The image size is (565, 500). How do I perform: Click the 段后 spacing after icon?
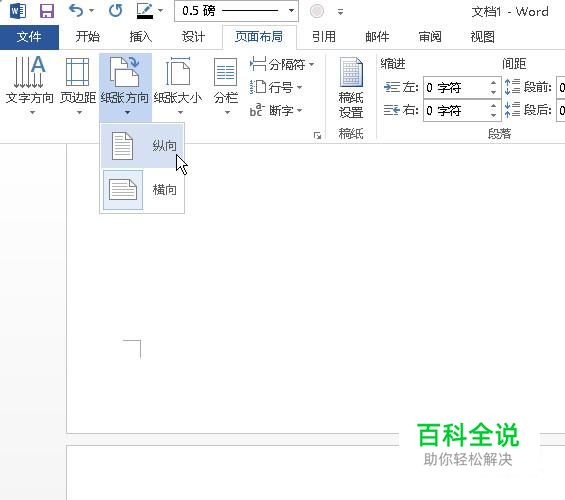pyautogui.click(x=512, y=110)
